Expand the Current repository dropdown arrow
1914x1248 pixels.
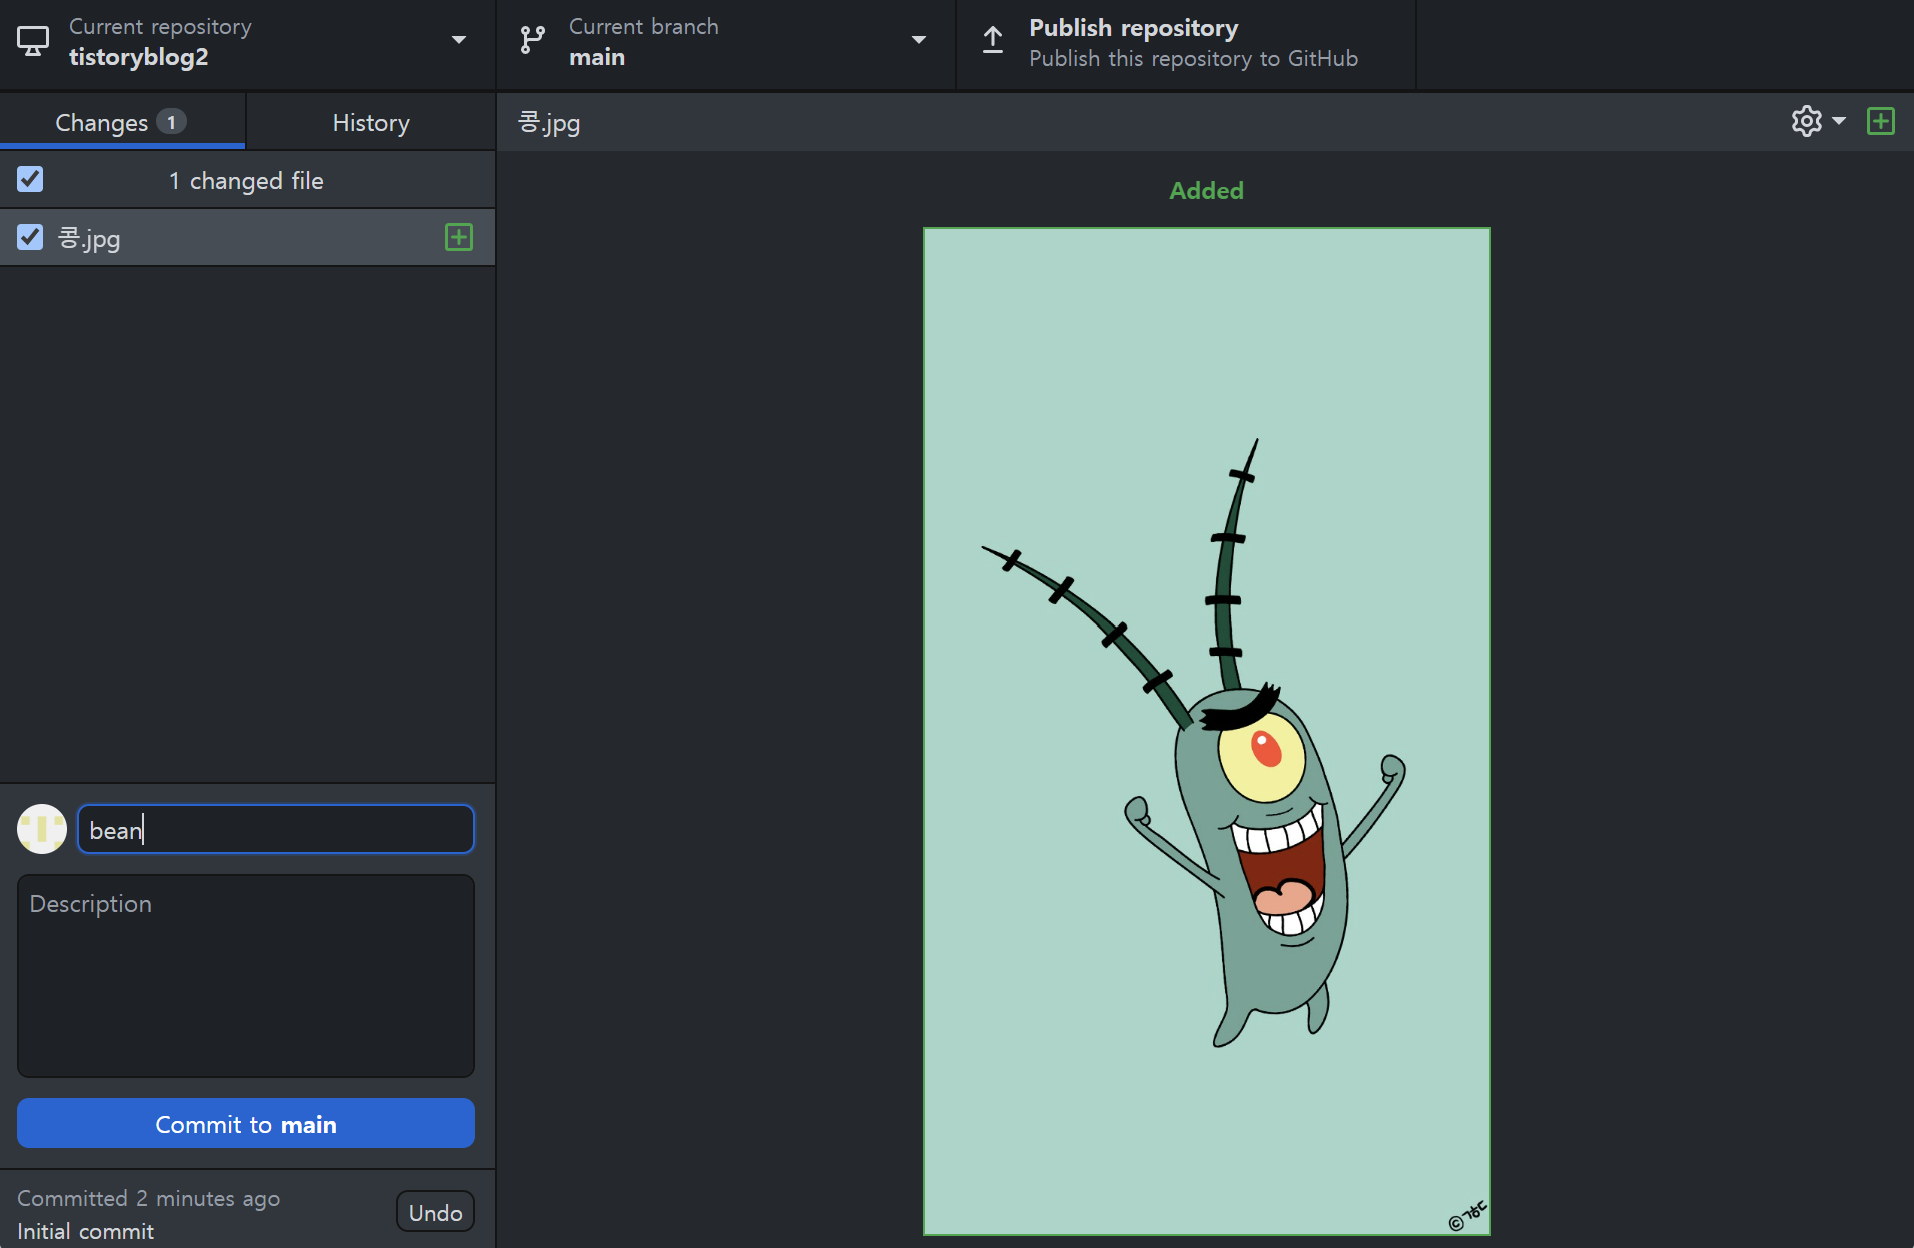point(459,40)
